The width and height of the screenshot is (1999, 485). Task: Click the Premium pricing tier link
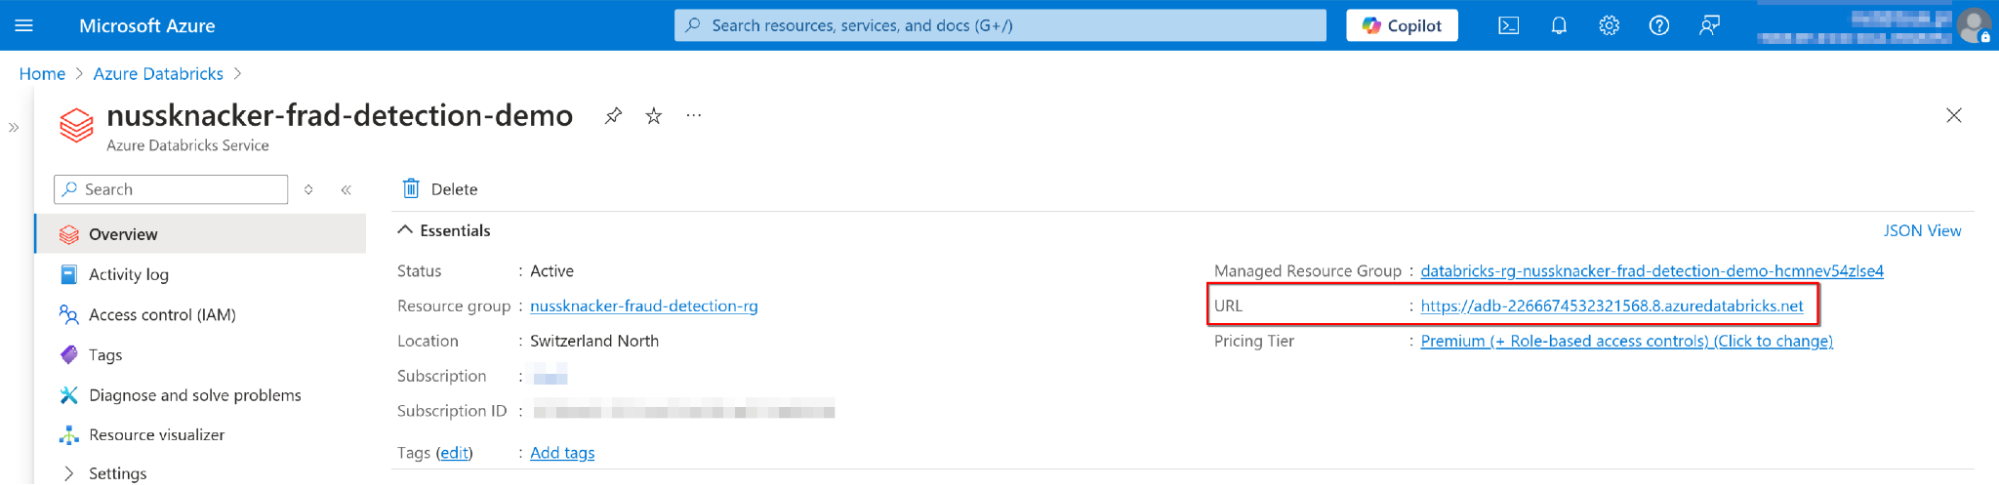click(x=1626, y=341)
